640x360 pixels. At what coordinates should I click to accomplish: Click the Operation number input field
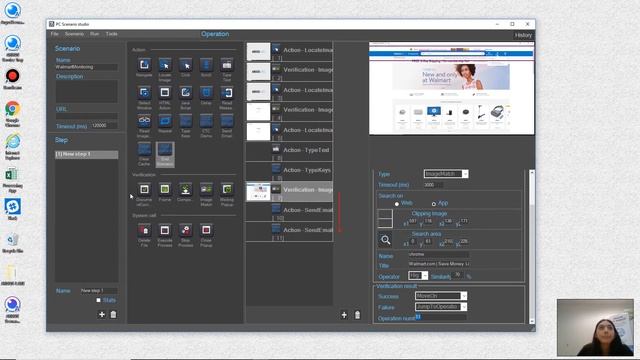[x=441, y=317]
